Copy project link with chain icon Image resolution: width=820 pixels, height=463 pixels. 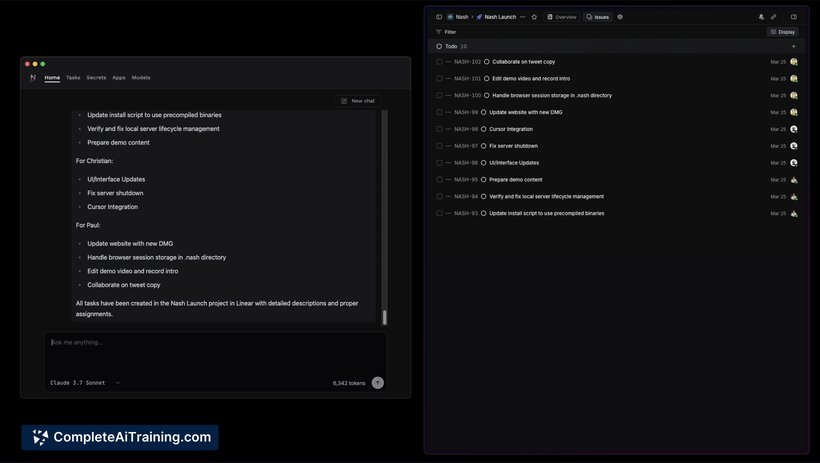click(773, 17)
